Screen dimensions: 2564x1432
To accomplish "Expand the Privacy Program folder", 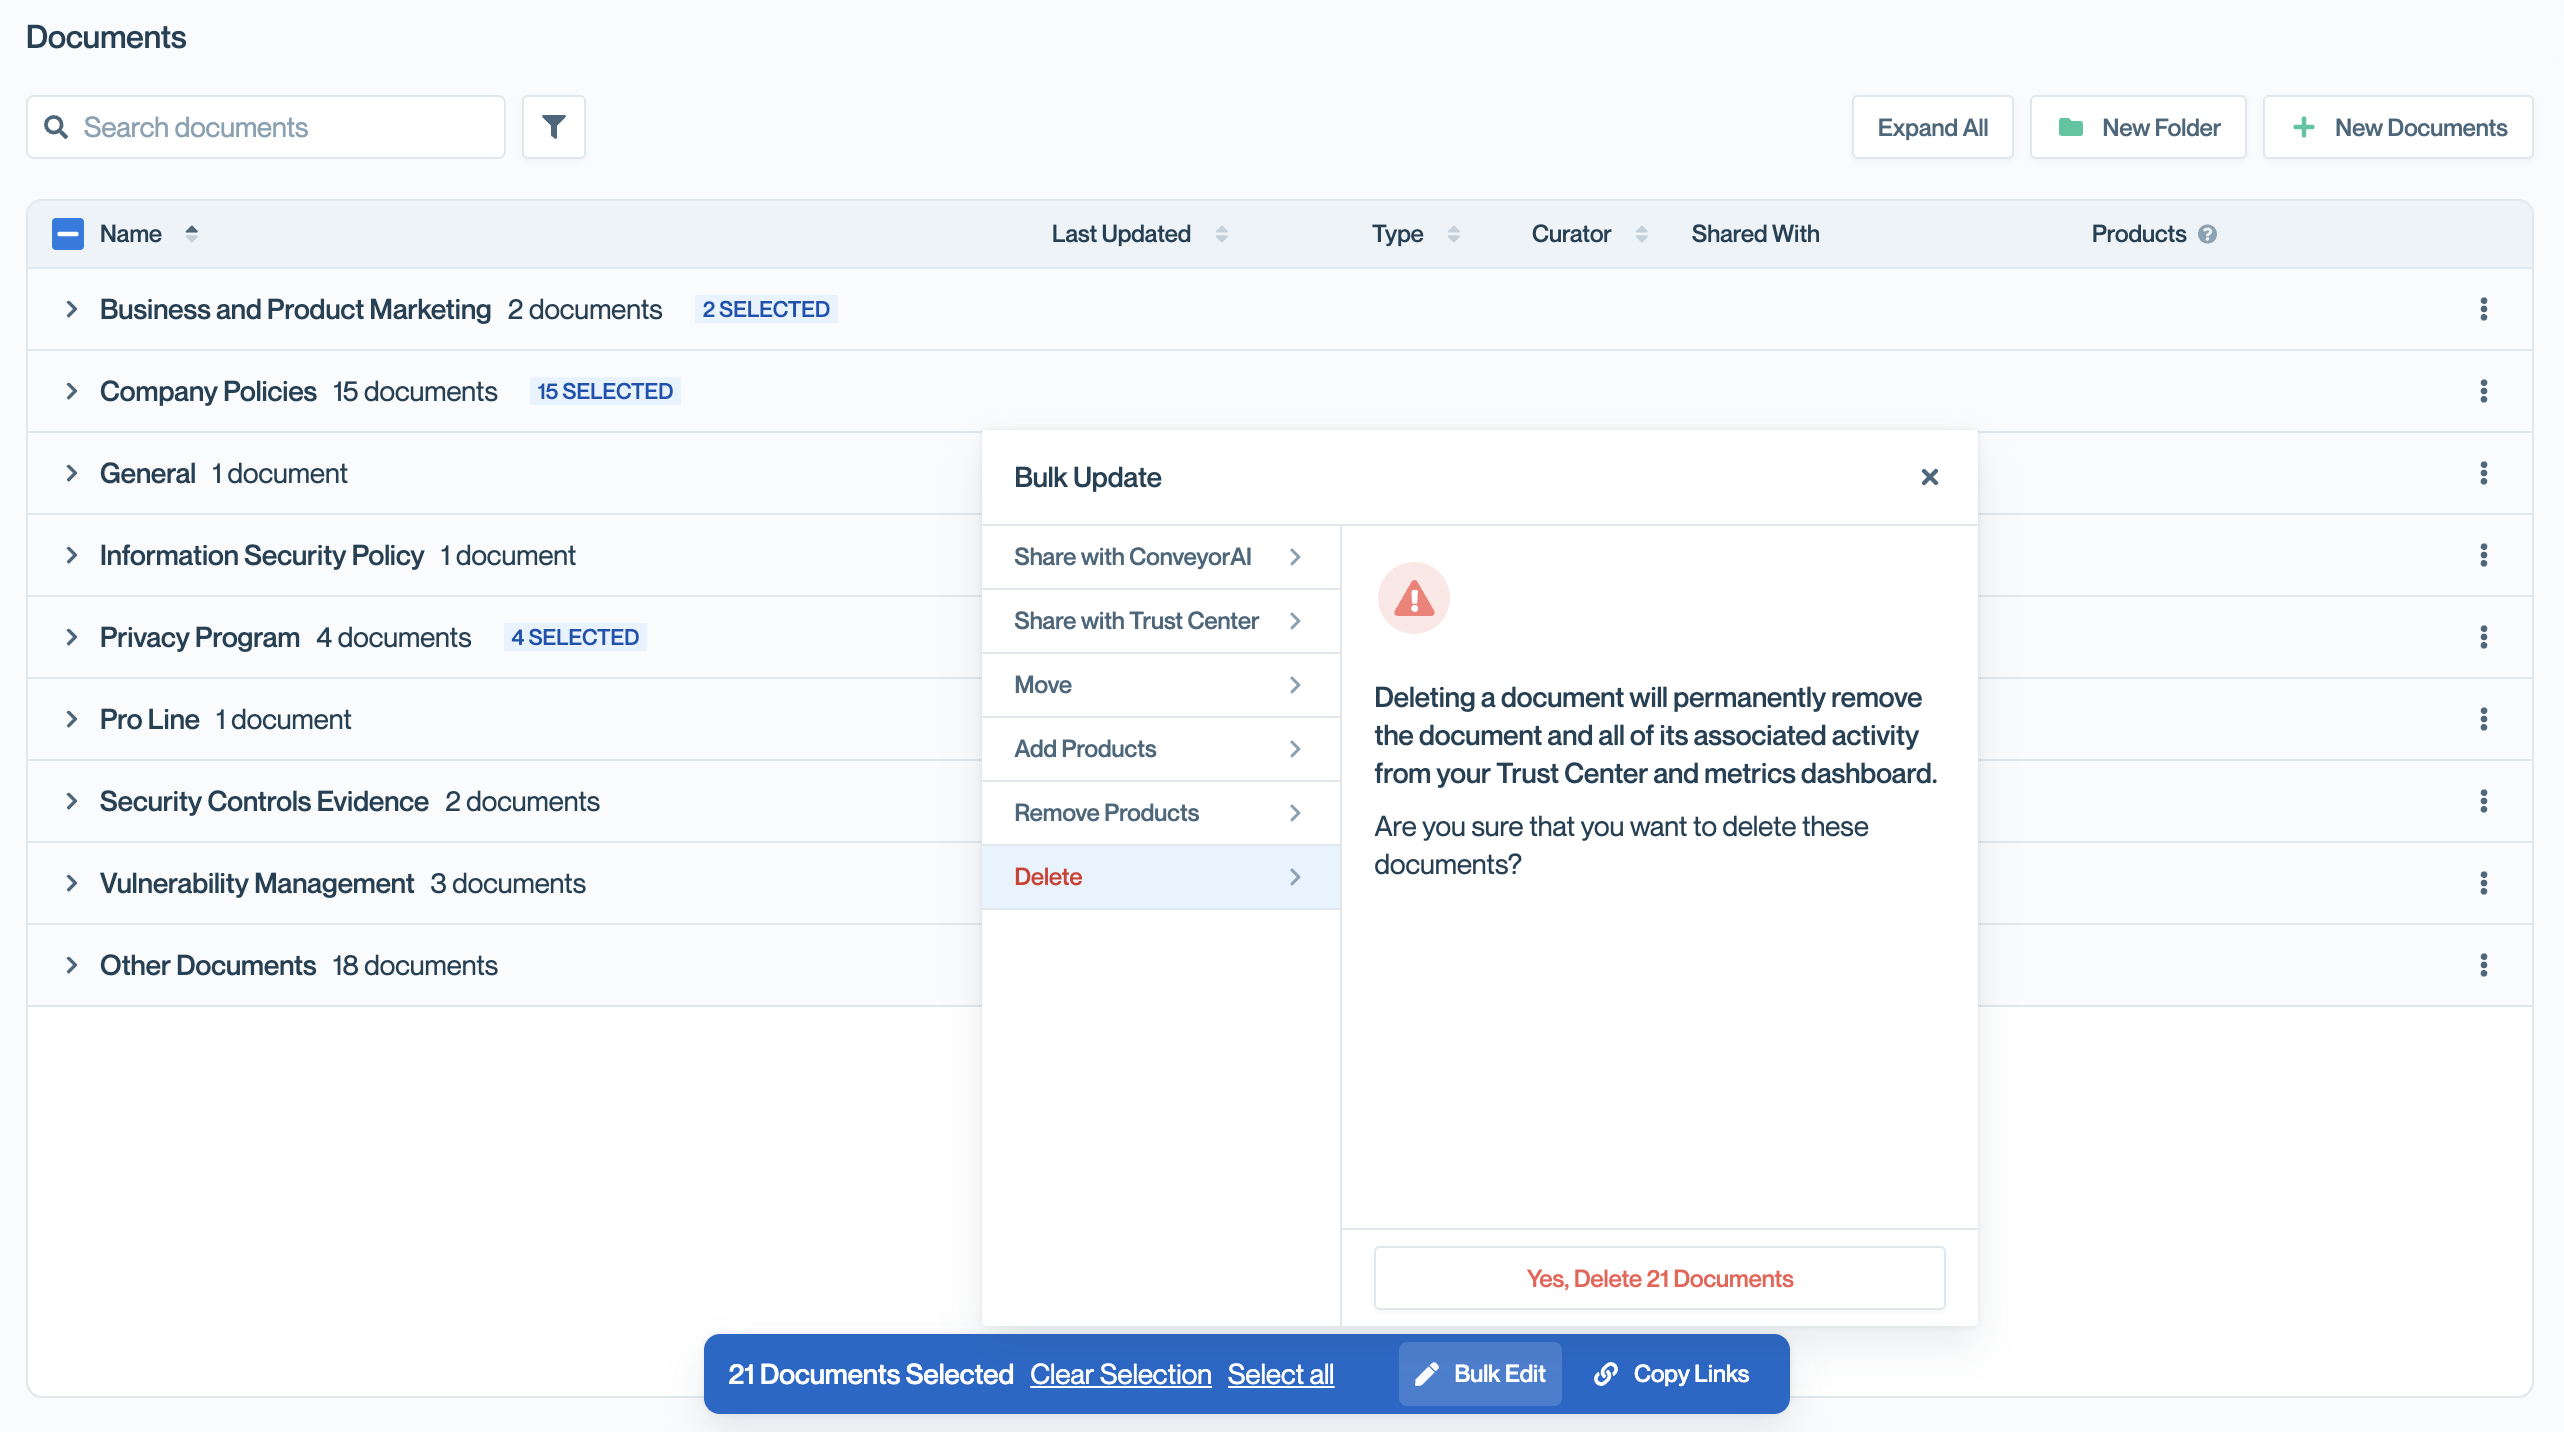I will [71, 637].
